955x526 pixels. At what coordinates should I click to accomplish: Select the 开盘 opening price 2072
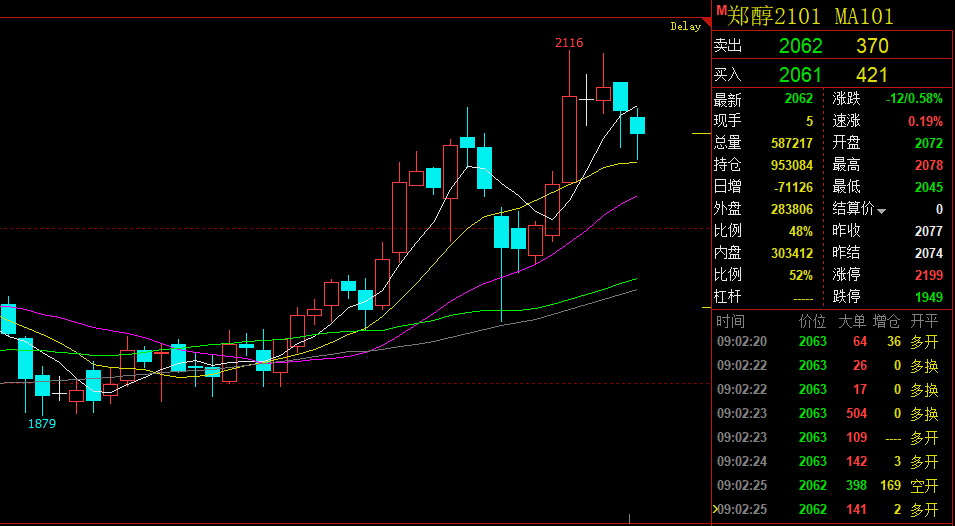(x=929, y=143)
